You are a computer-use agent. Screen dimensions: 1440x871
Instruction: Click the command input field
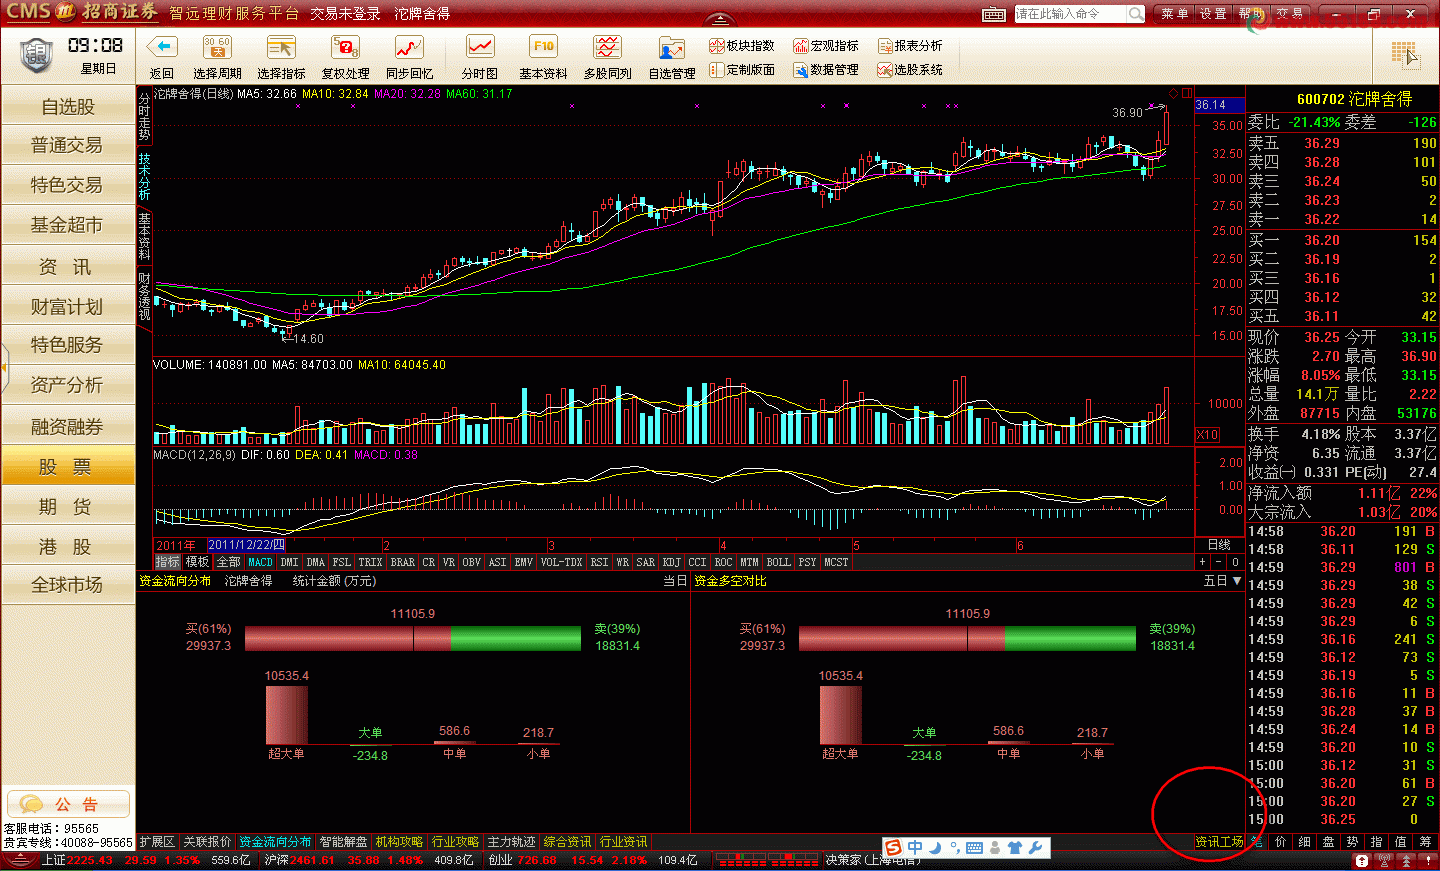(1071, 14)
